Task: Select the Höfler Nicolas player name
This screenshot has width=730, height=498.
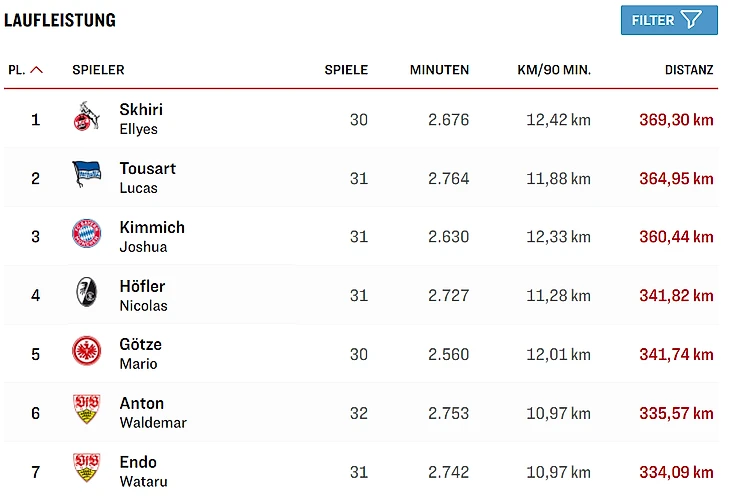Action: pyautogui.click(x=143, y=295)
